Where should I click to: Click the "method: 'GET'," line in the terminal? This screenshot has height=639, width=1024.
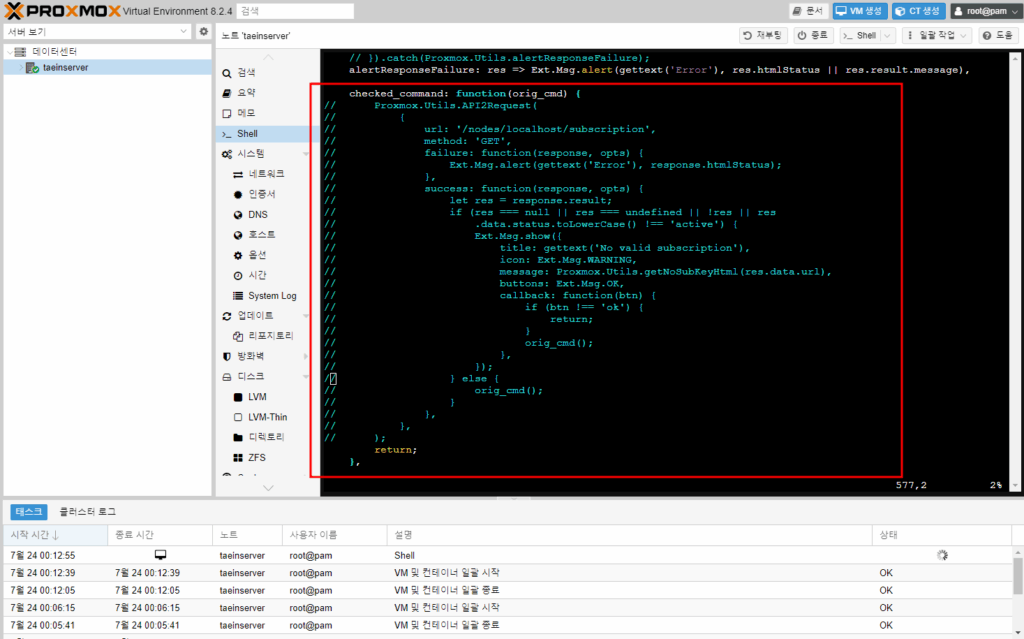click(x=468, y=141)
